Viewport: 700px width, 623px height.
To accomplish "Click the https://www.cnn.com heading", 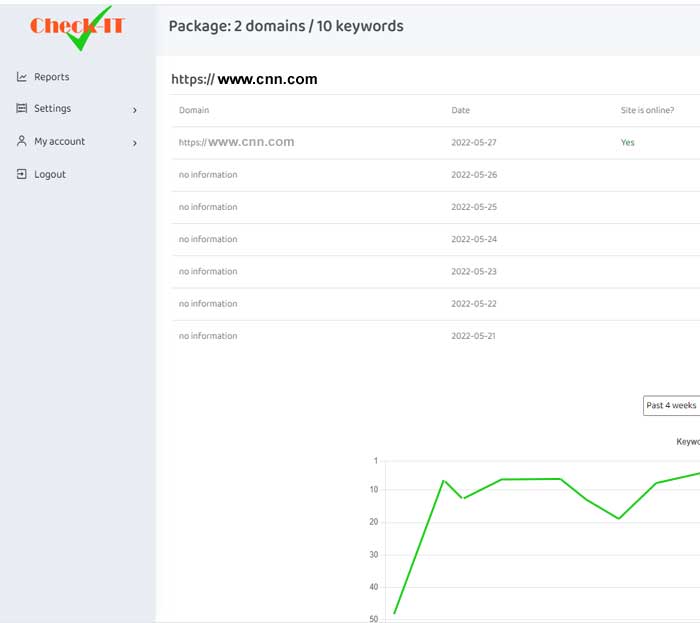I will (244, 79).
